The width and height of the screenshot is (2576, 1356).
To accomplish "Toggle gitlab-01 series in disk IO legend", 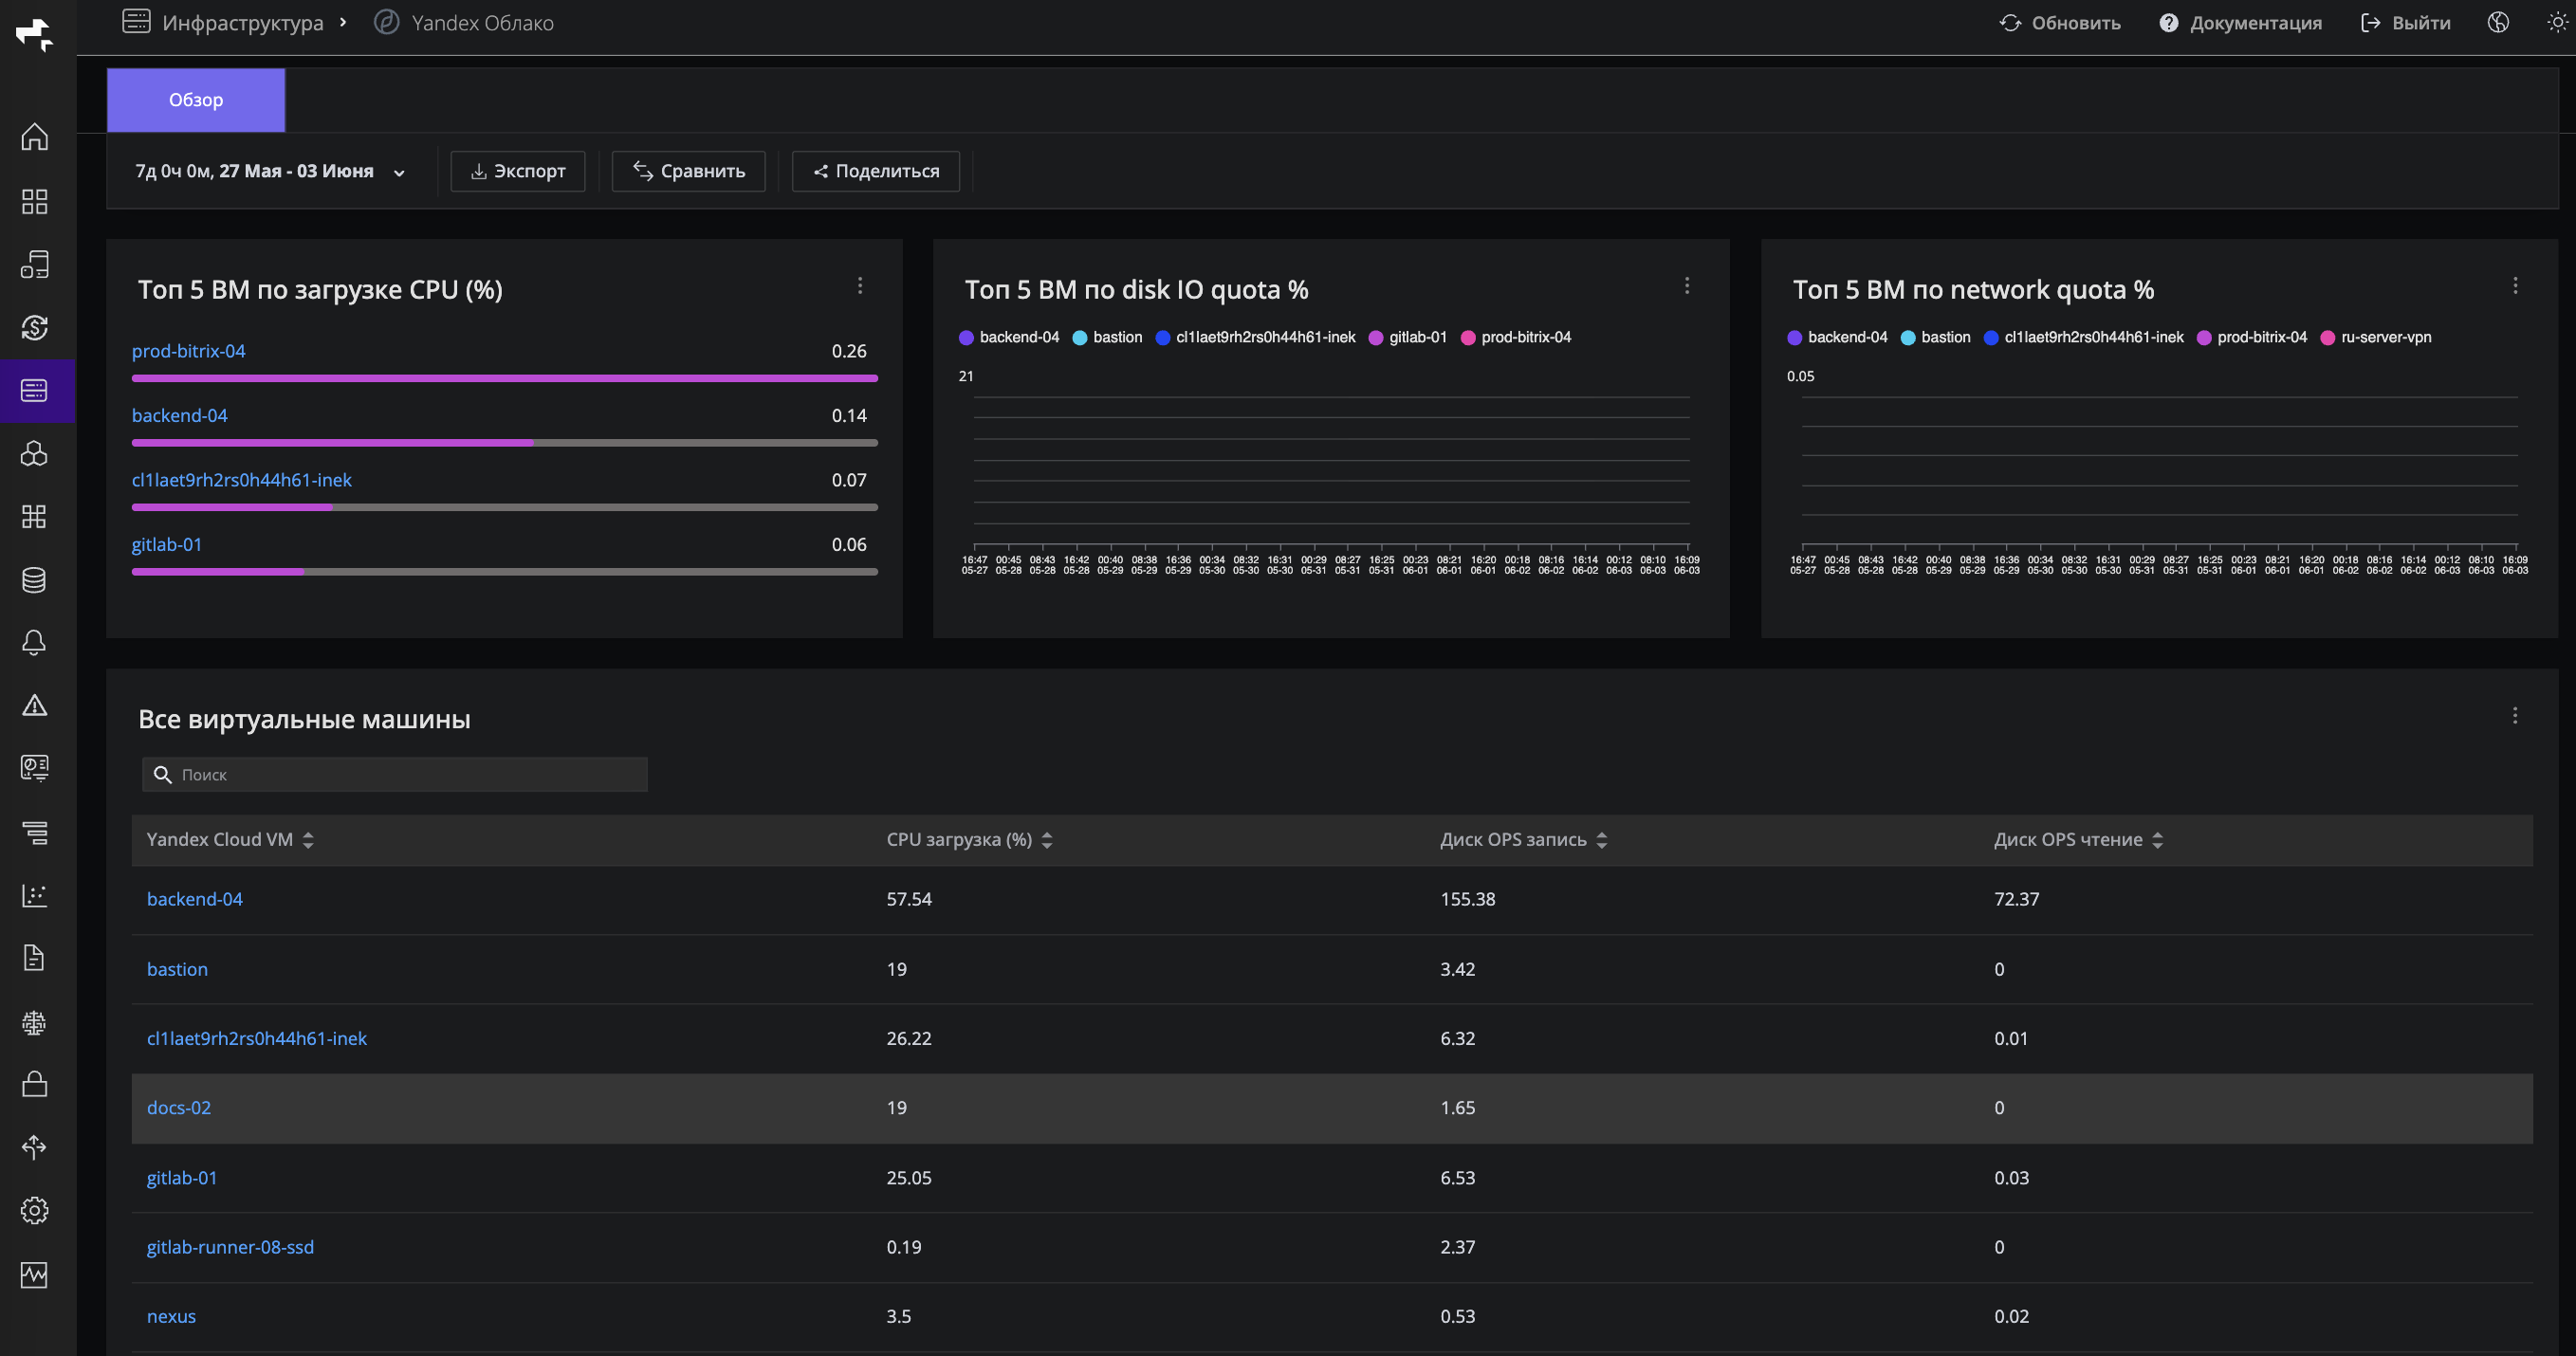I will tap(1408, 337).
